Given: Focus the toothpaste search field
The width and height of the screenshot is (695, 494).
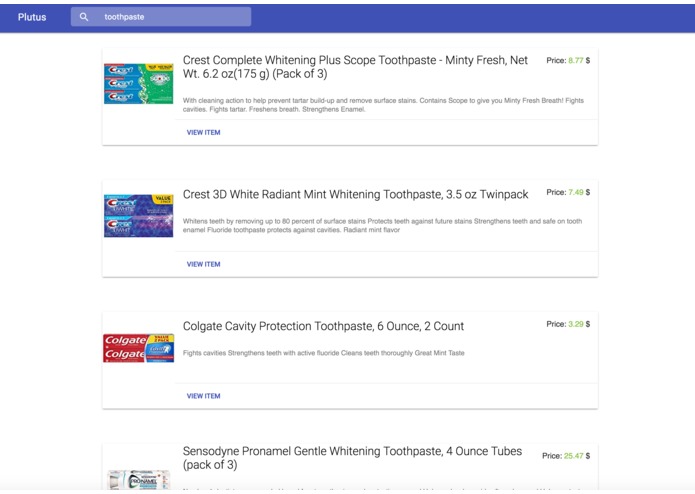Looking at the screenshot, I should (161, 17).
